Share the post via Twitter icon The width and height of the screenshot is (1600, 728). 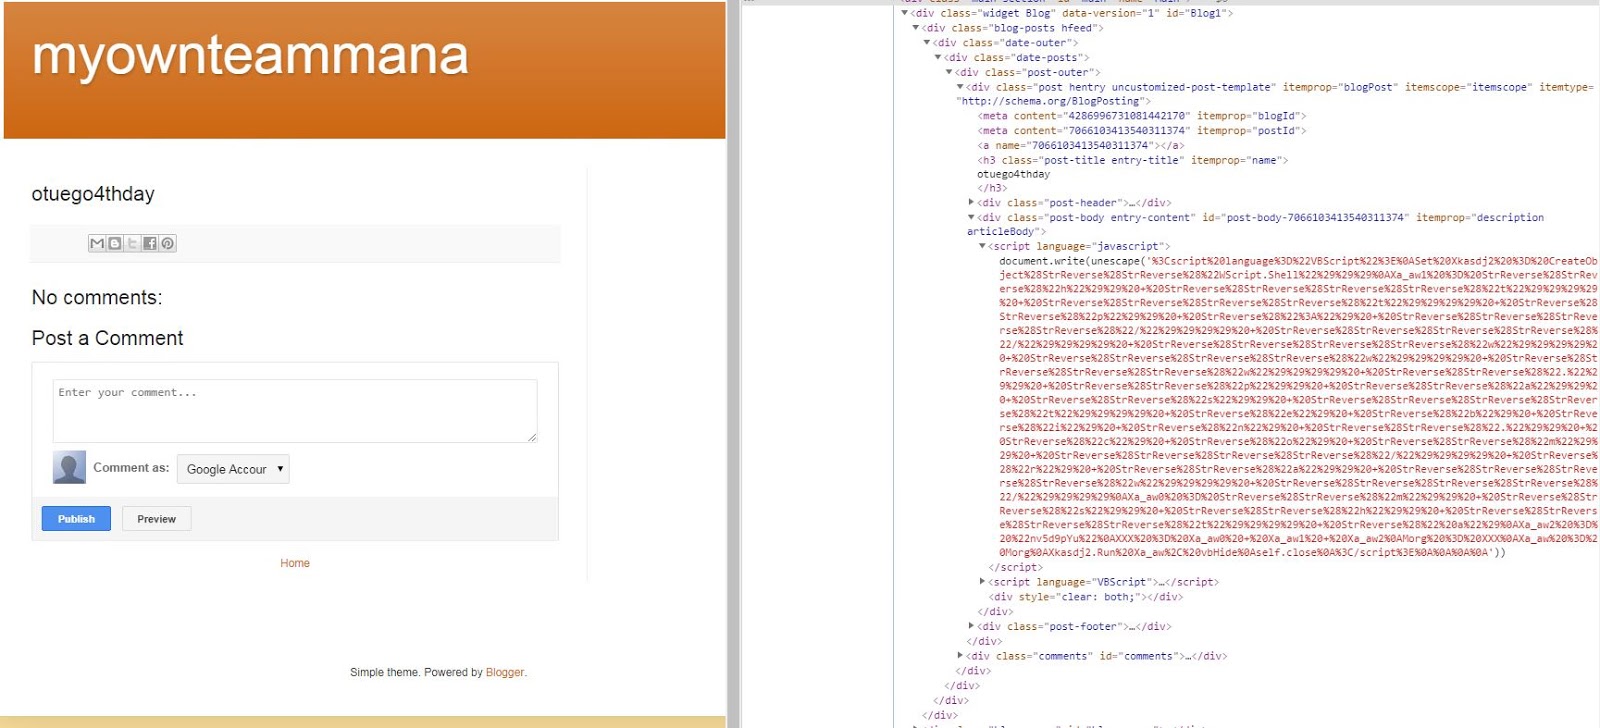132,243
